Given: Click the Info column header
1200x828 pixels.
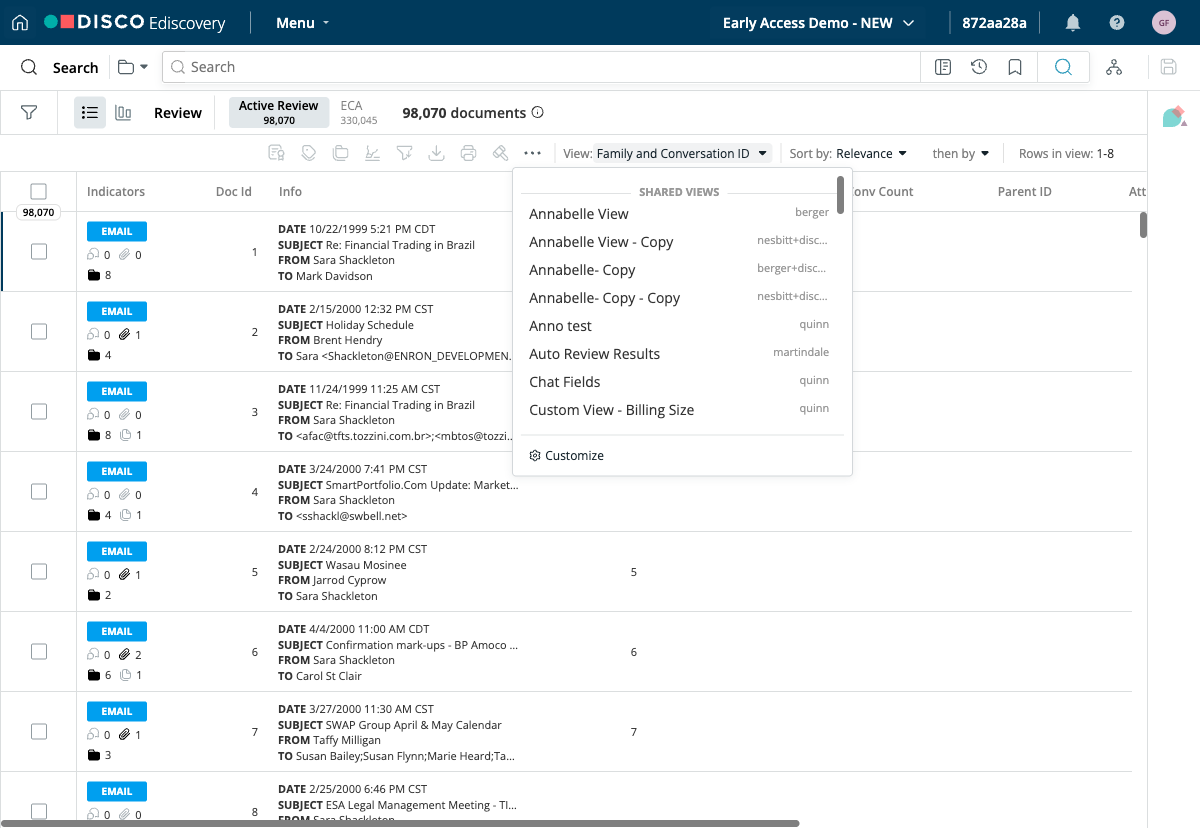Looking at the screenshot, I should (290, 192).
